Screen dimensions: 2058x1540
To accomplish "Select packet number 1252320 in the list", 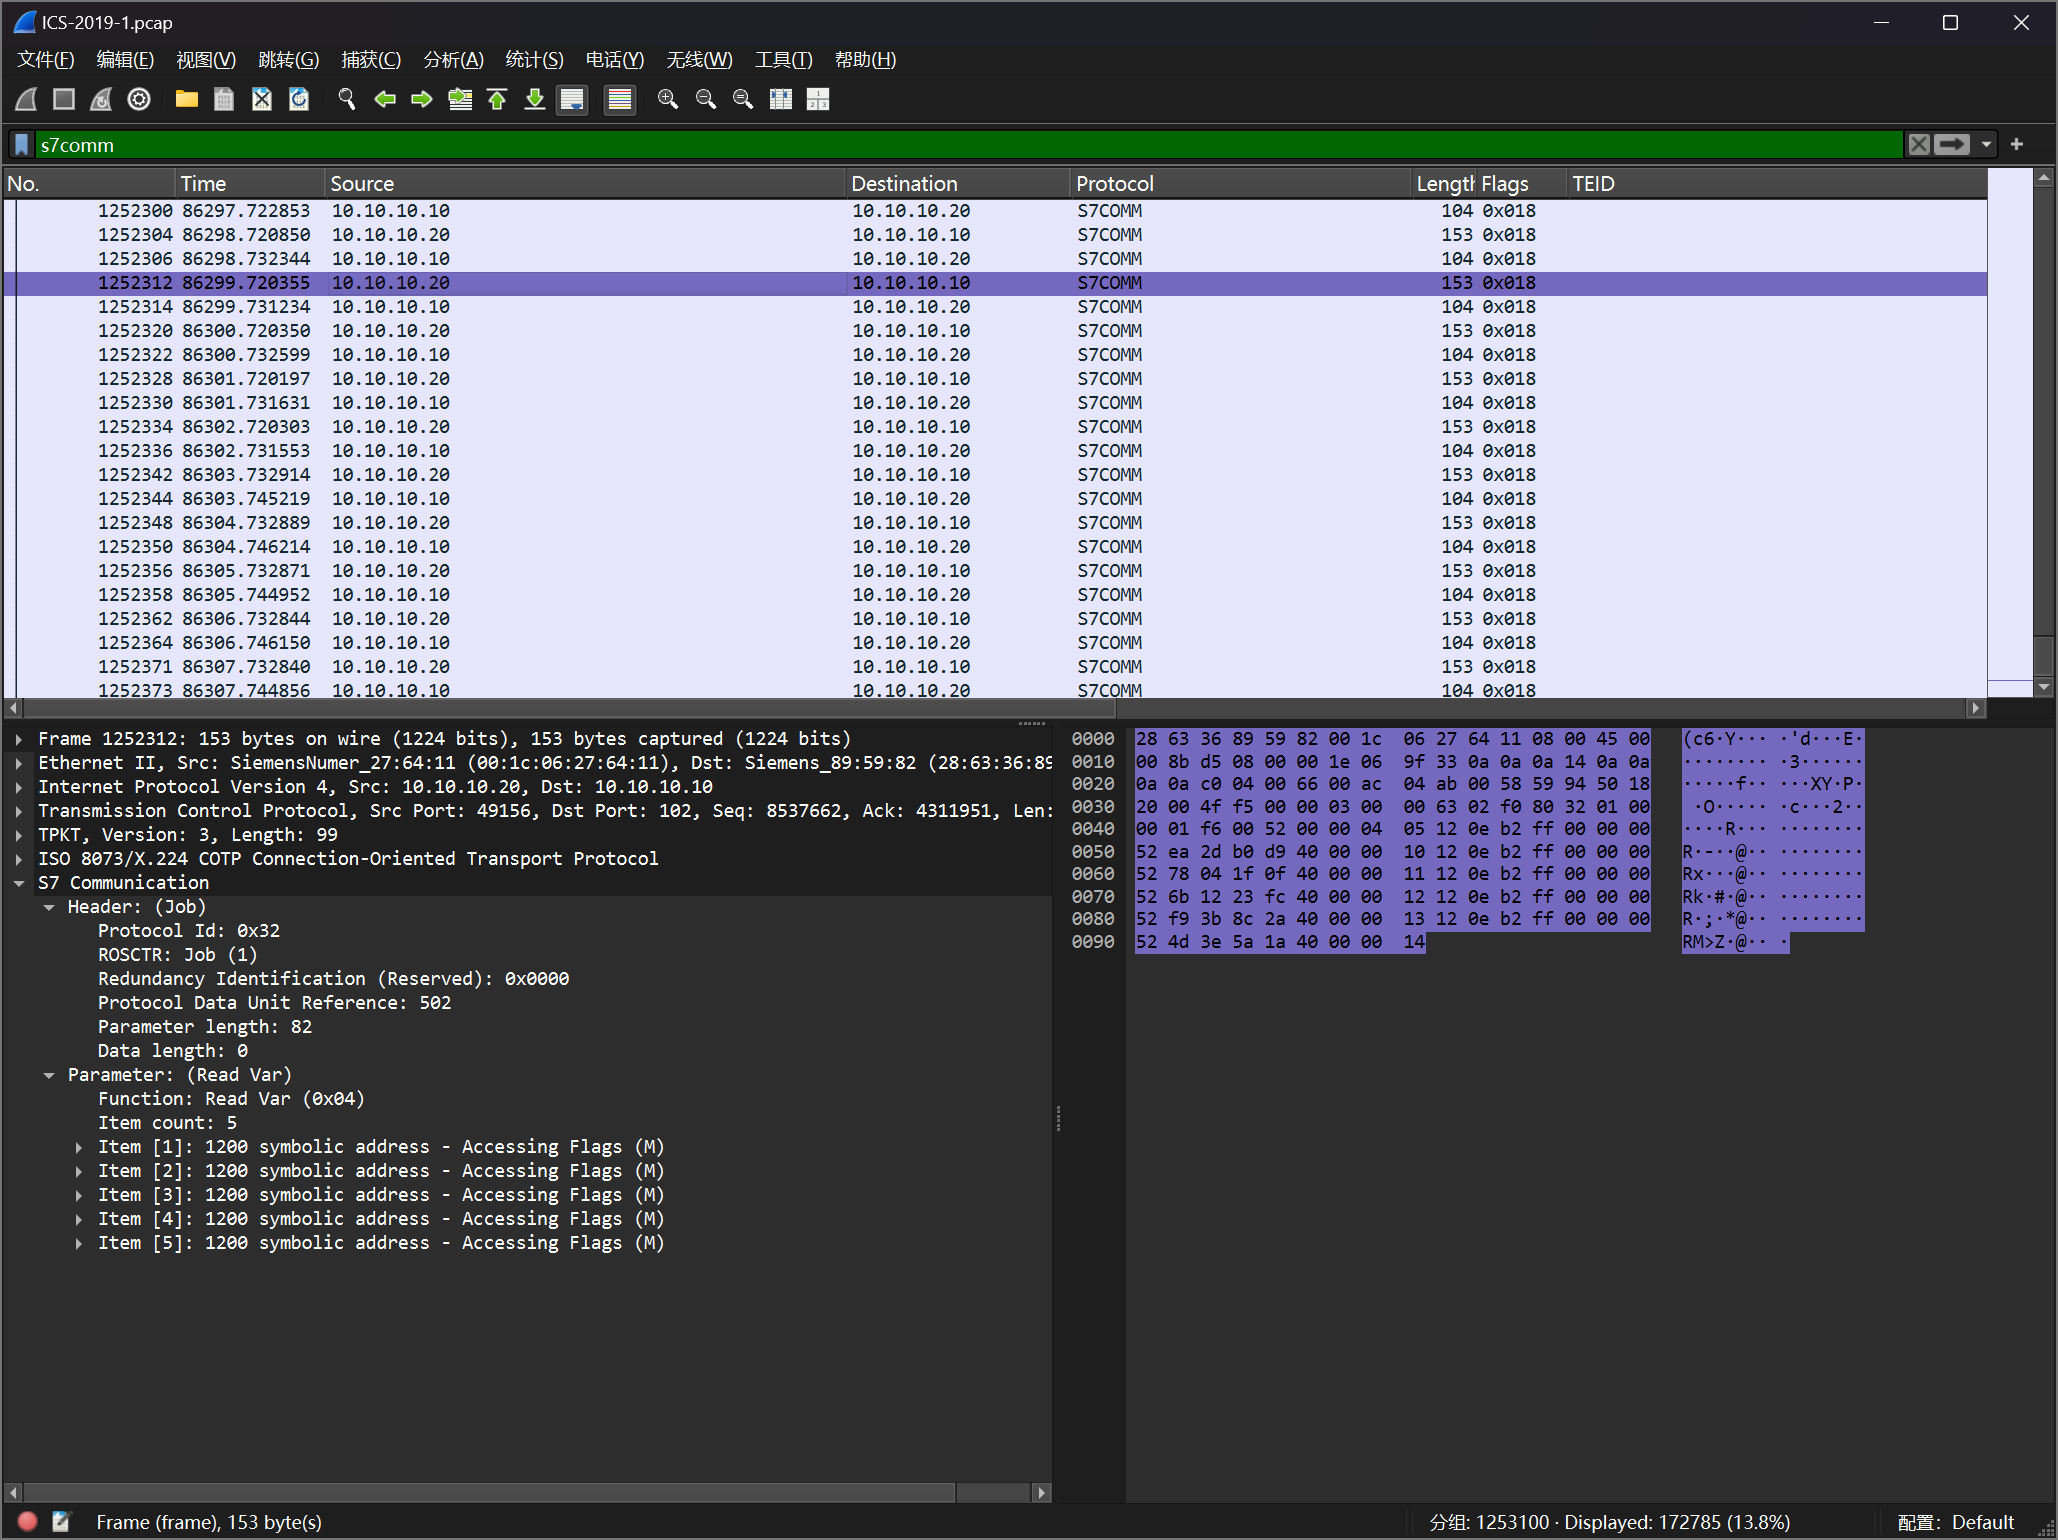I will tap(995, 331).
